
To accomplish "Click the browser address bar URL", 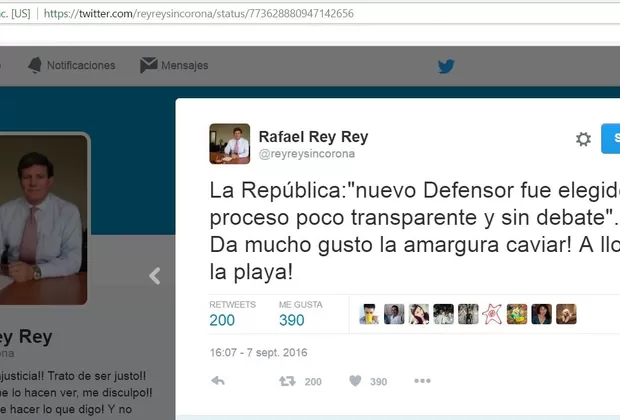I will click(198, 13).
